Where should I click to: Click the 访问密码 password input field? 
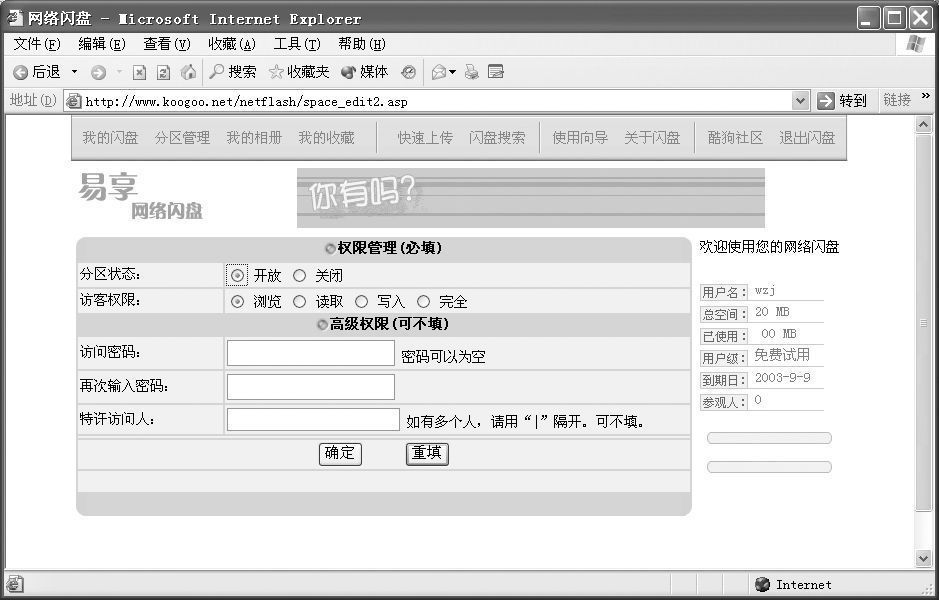[311, 354]
